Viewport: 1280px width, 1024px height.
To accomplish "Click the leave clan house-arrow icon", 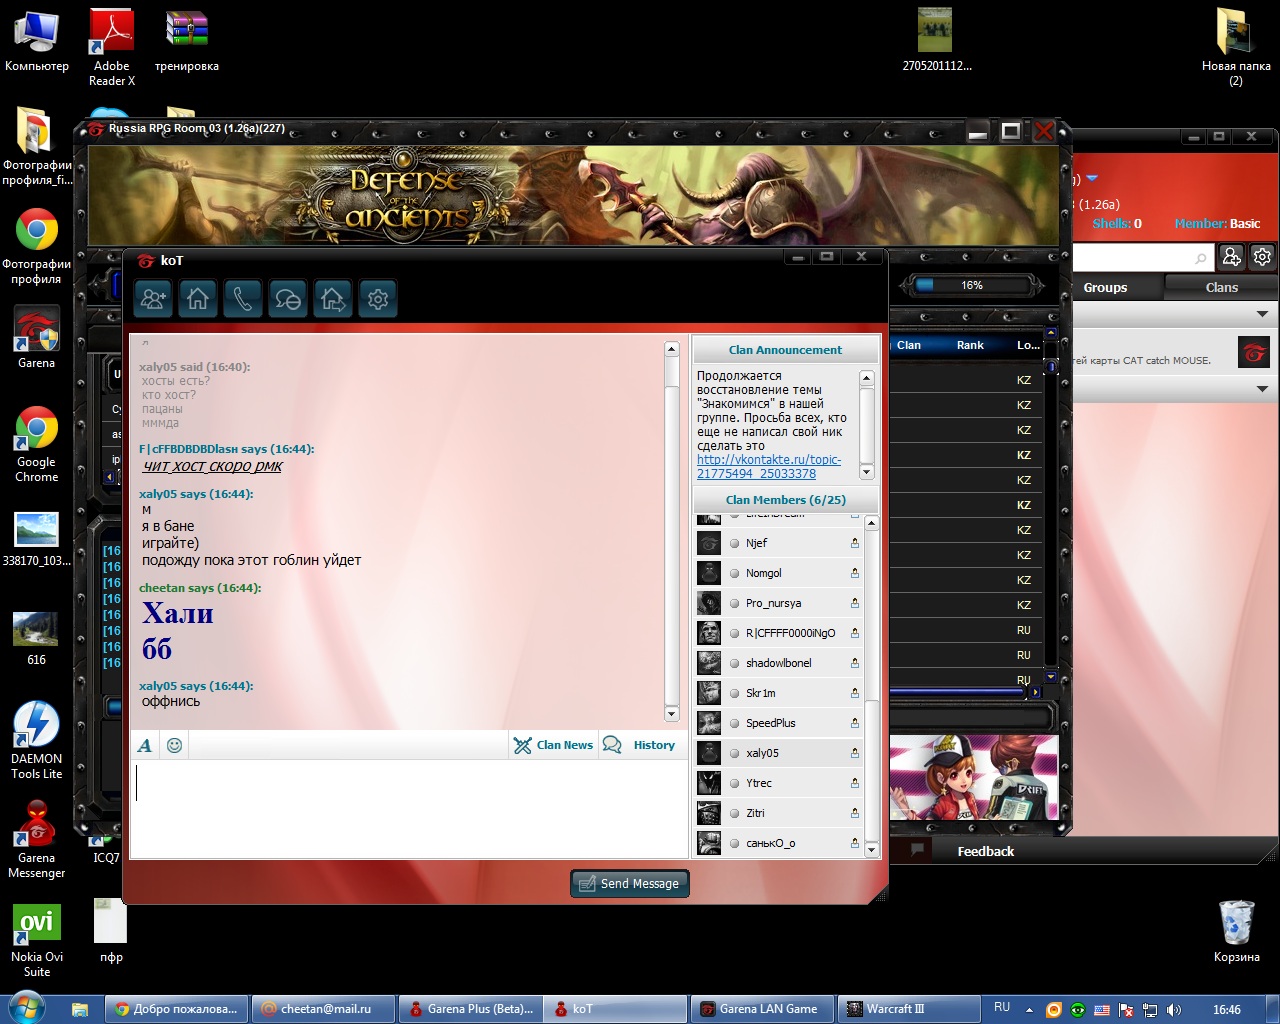I will click(333, 298).
